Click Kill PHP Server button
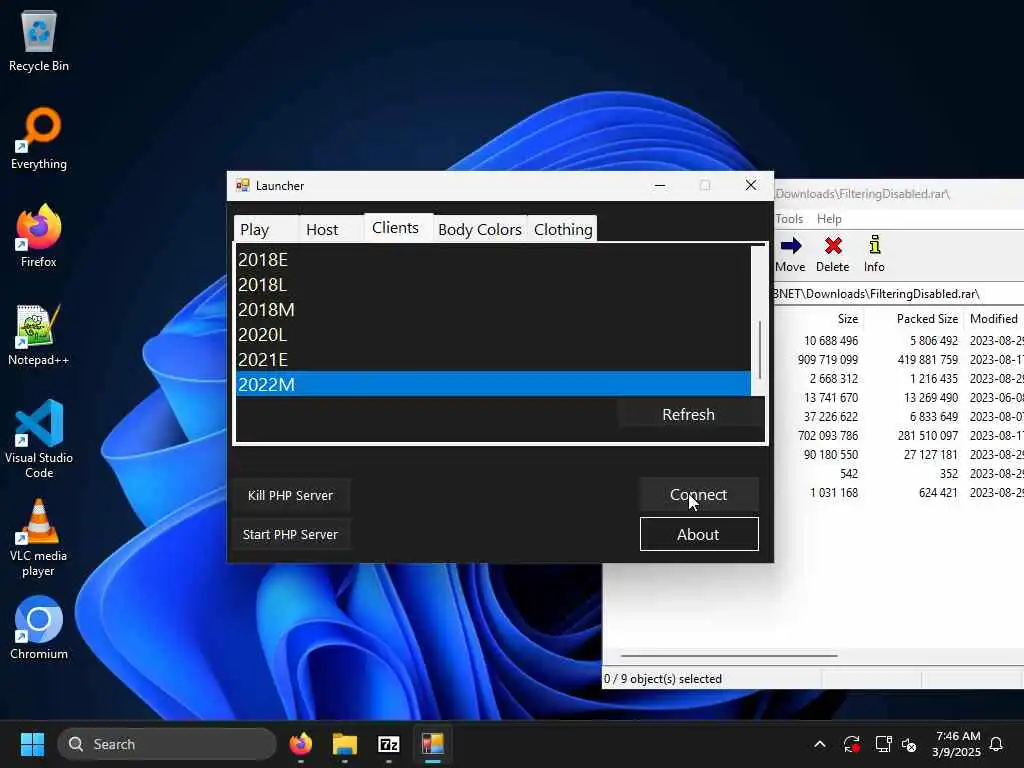 tap(291, 495)
